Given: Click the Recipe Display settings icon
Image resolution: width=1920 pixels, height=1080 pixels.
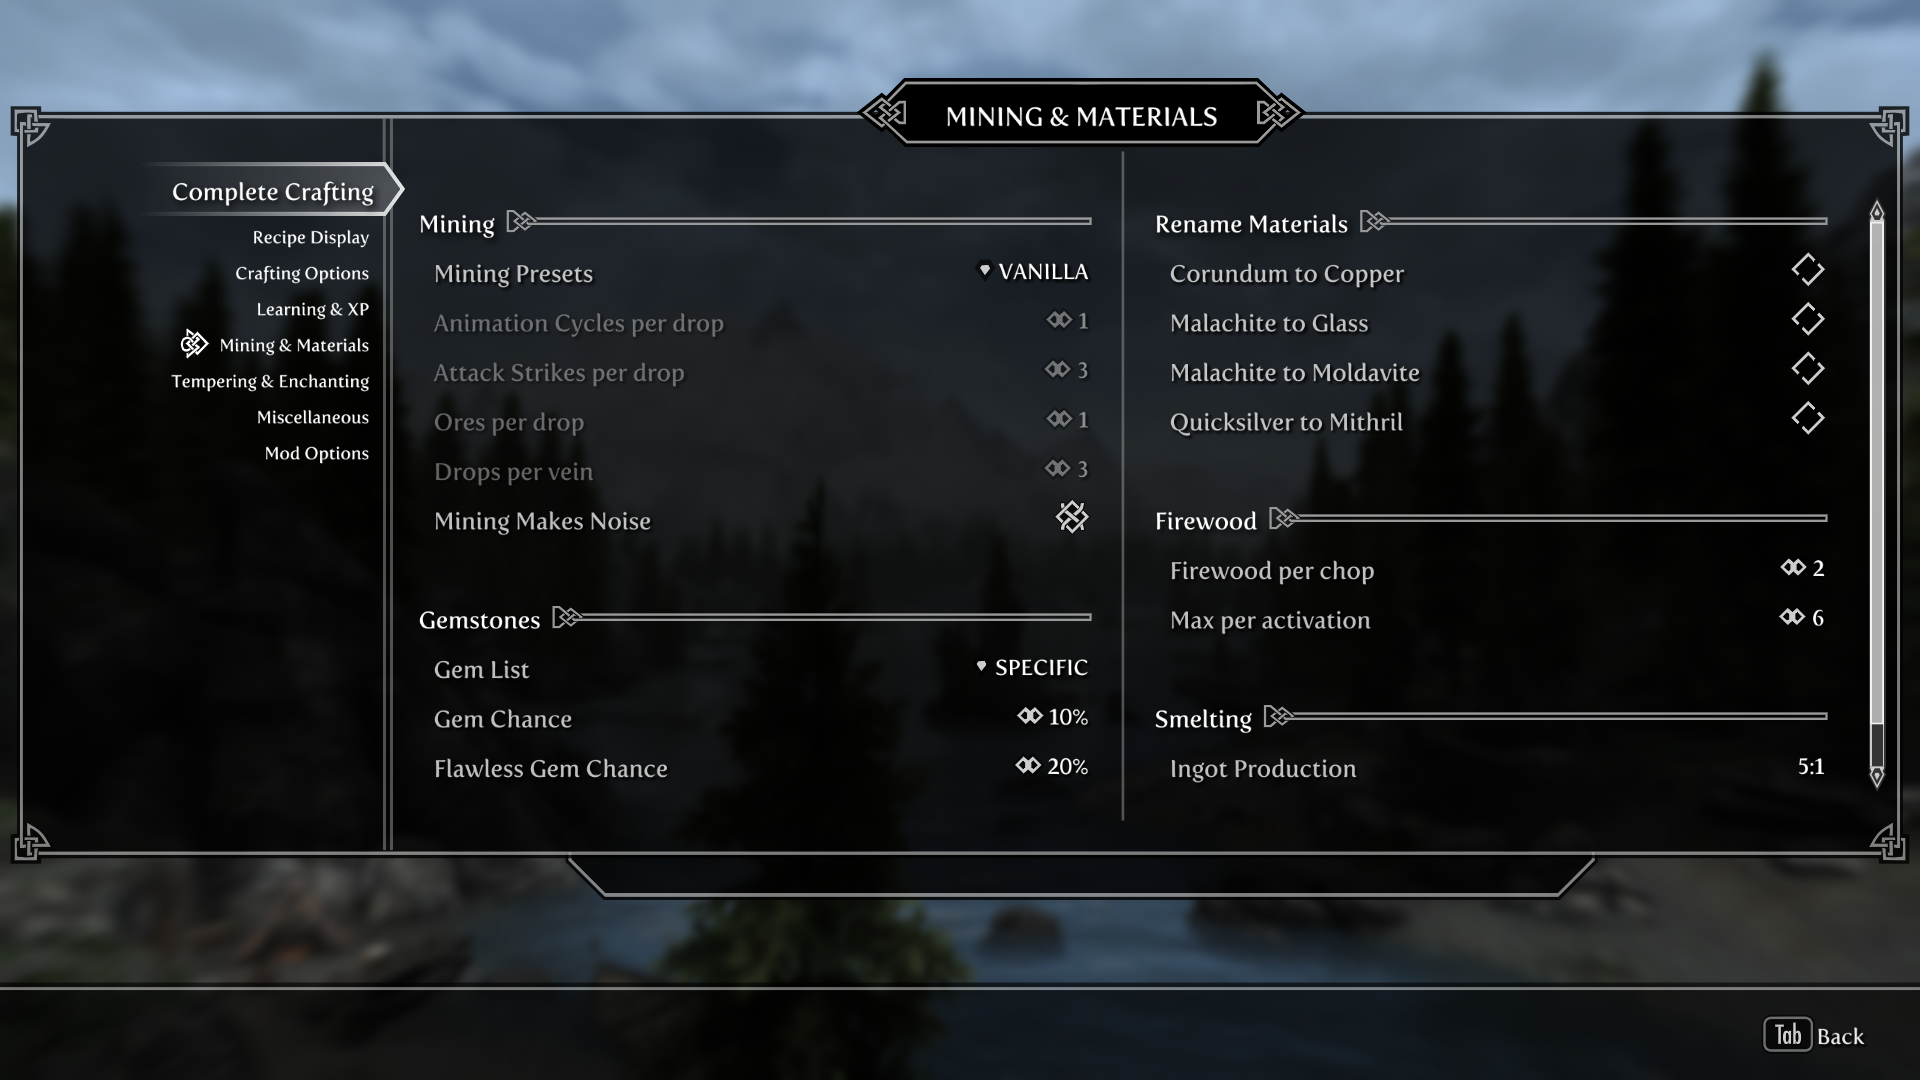Looking at the screenshot, I should [310, 236].
